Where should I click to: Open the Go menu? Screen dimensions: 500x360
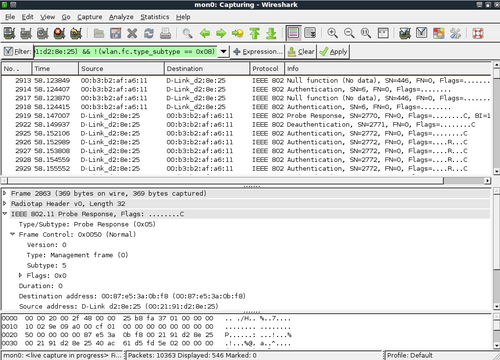[x=66, y=17]
